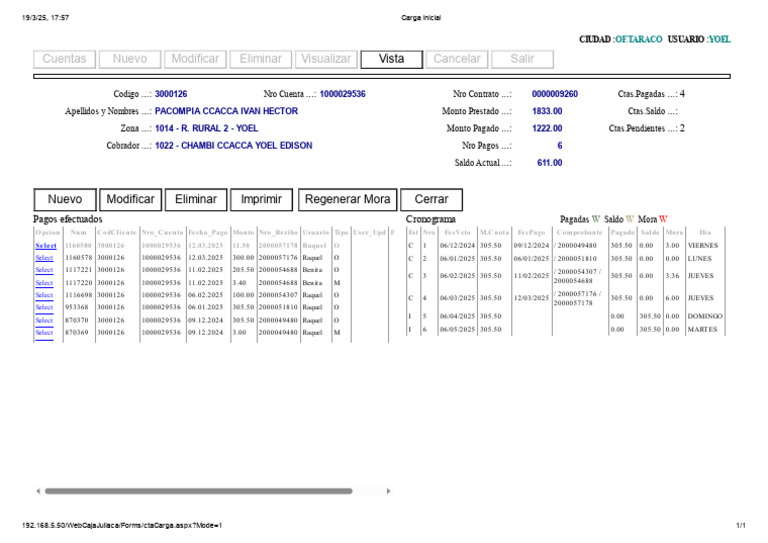768x543 pixels.
Task: Click Nuevo above Pagos efectuados
Action: click(65, 199)
